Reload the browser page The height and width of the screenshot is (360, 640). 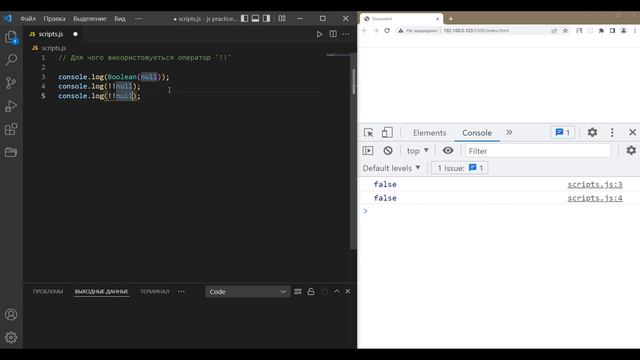387,31
